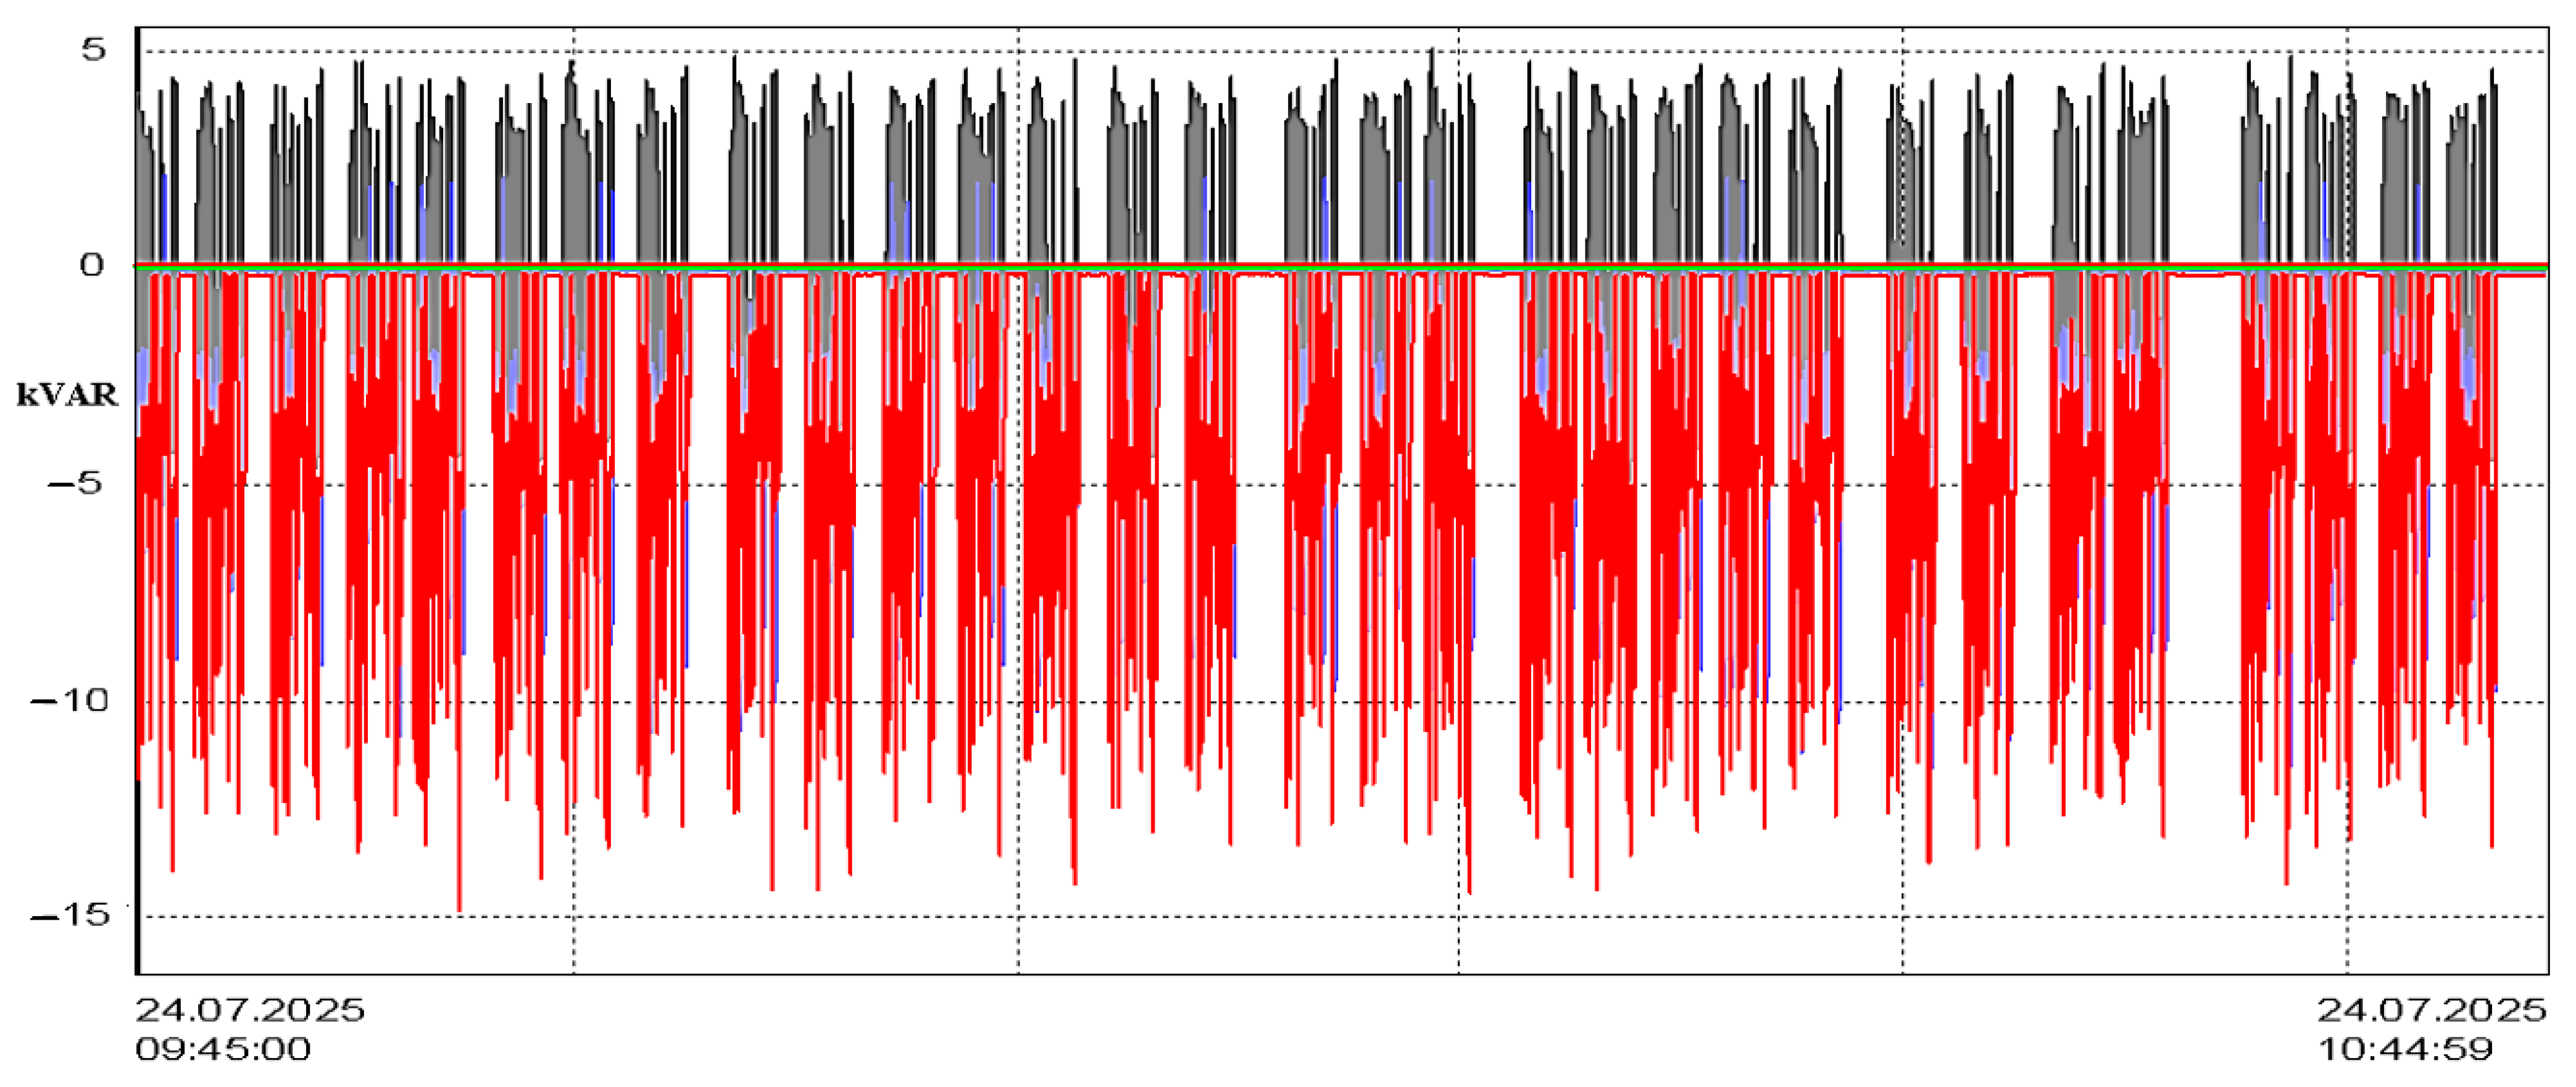Click the middle vertical dashed gridline
Image resolution: width=2576 pixels, height=1087 pixels.
pos(1459,940)
